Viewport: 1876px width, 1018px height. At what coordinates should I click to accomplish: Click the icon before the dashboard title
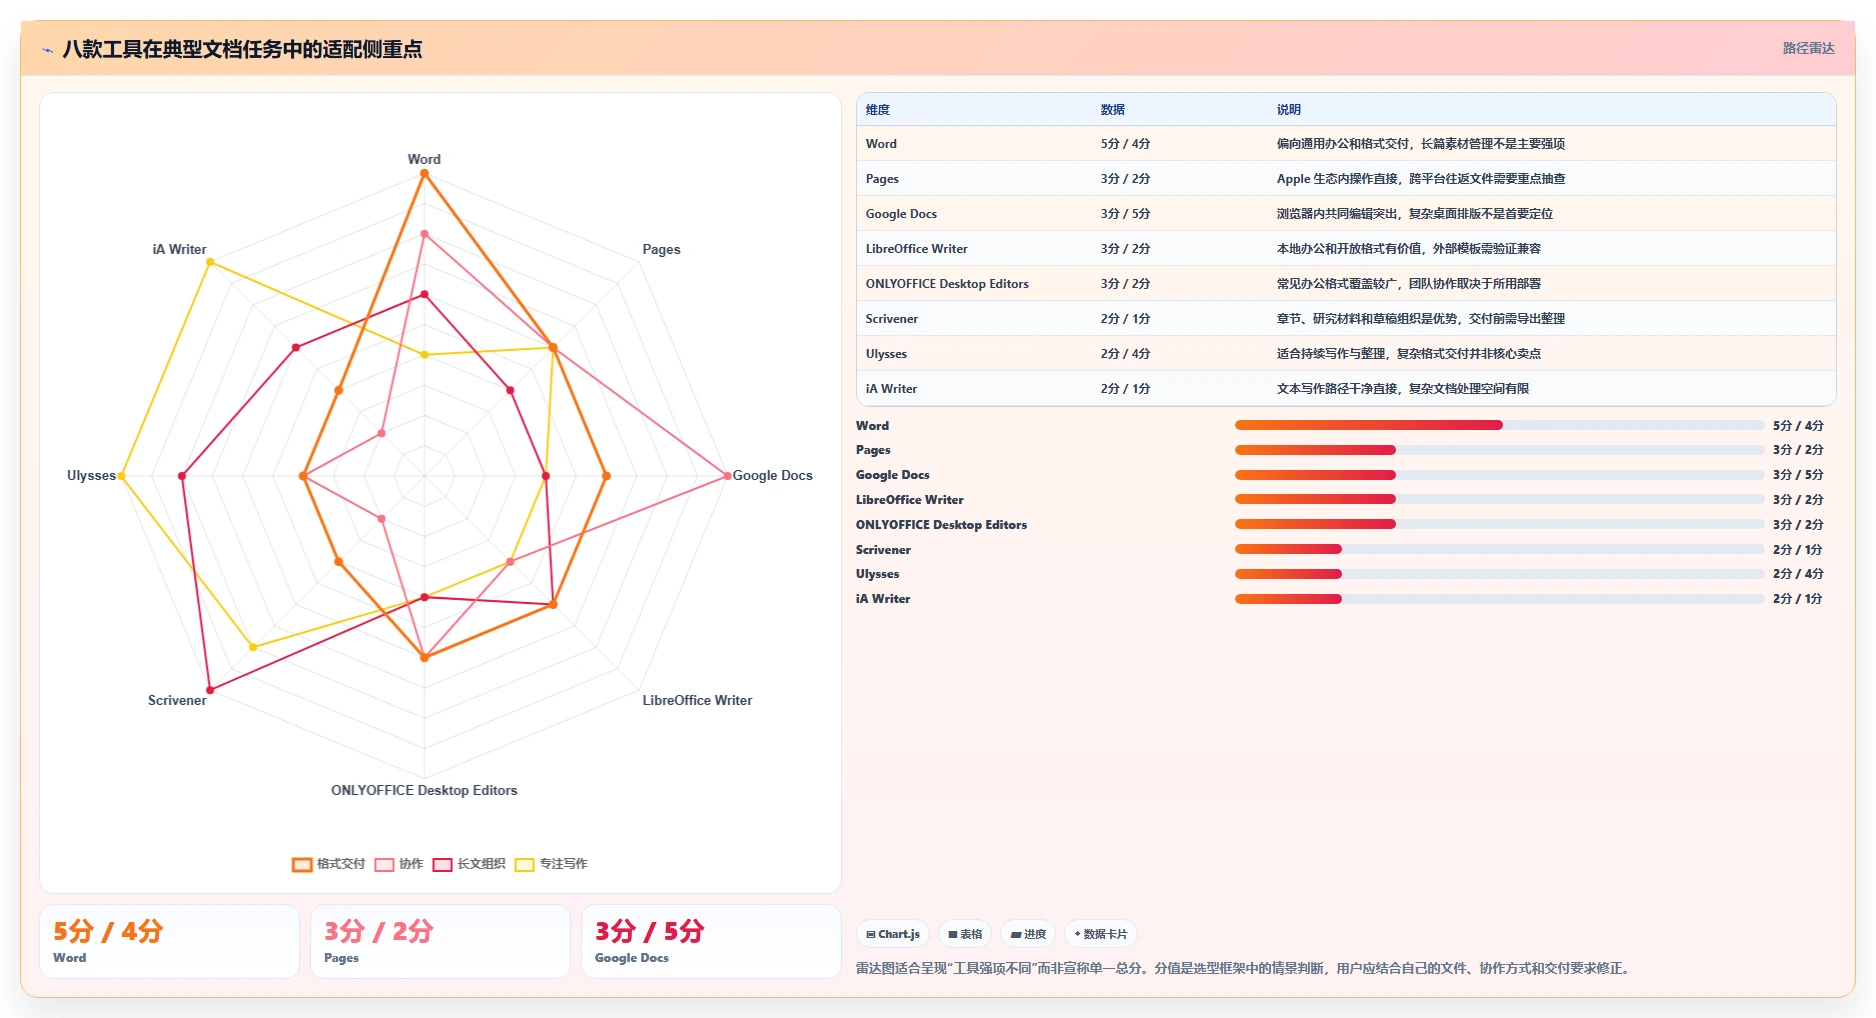click(47, 49)
